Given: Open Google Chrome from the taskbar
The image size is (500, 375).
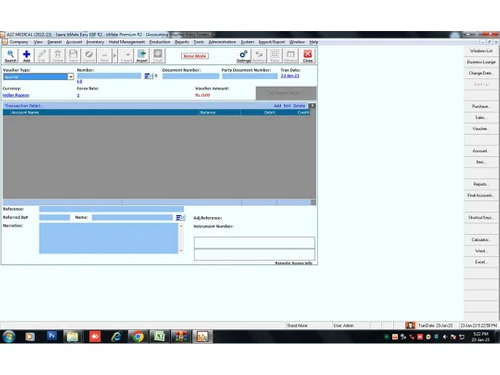Looking at the screenshot, I should [138, 337].
